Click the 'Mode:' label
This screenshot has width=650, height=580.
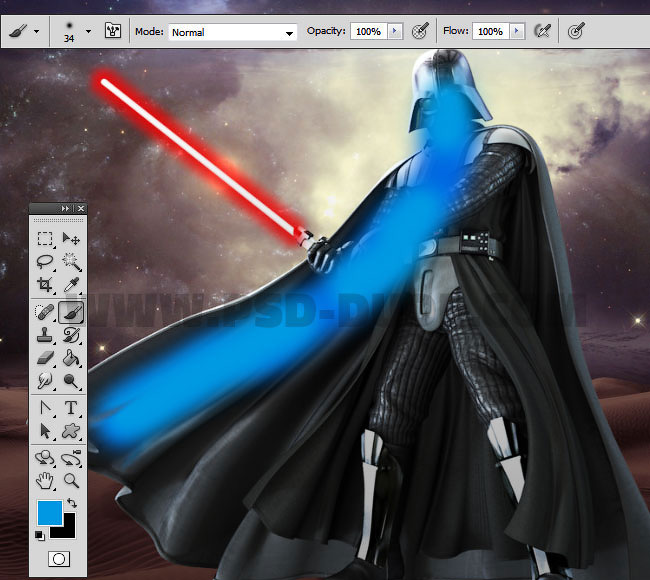click(149, 32)
